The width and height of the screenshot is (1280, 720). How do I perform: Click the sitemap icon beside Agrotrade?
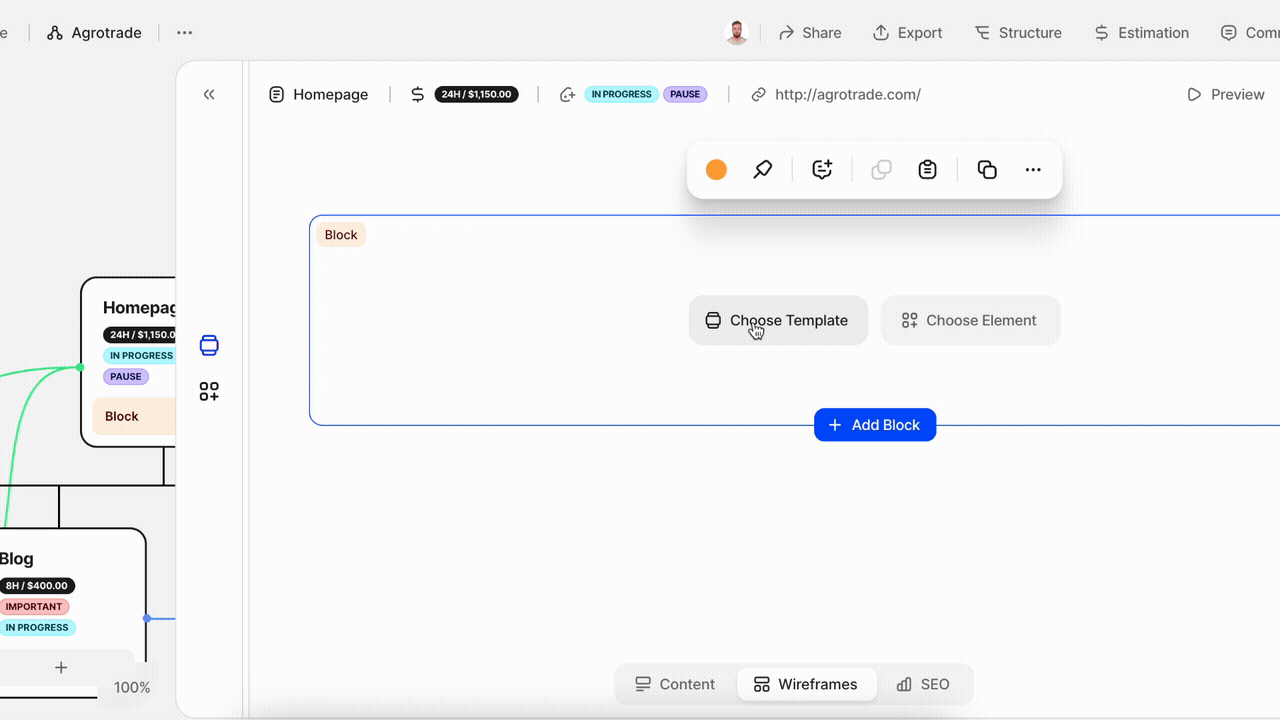[55, 33]
